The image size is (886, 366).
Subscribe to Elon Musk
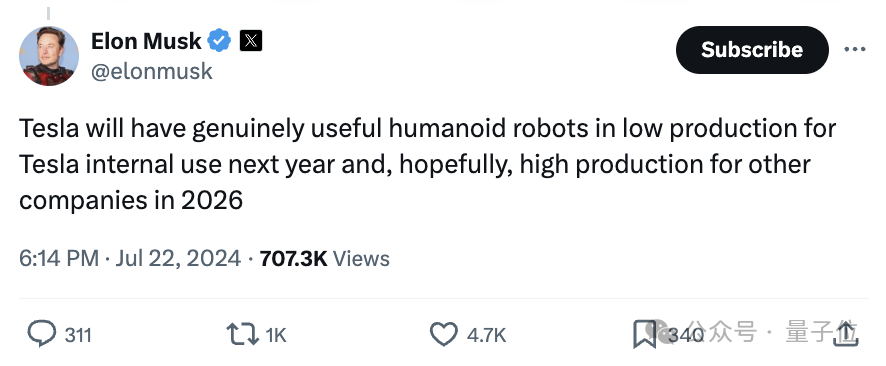click(x=752, y=50)
